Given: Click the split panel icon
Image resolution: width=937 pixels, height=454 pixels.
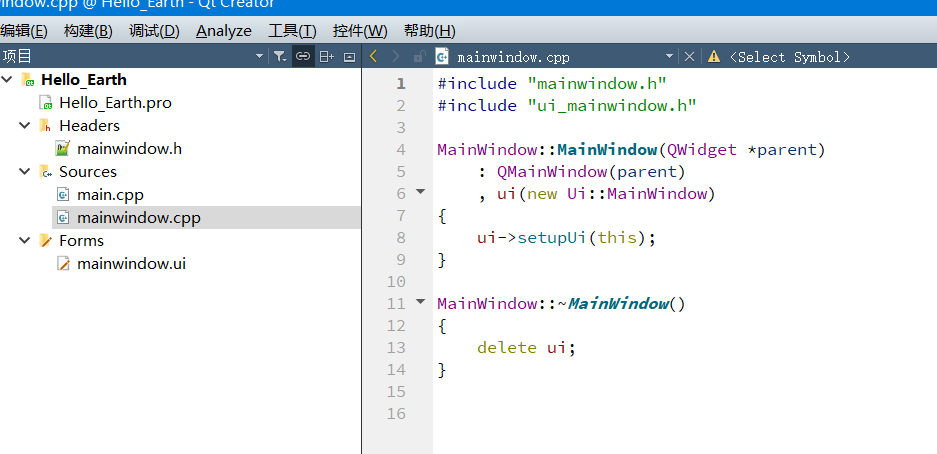Looking at the screenshot, I should 326,57.
